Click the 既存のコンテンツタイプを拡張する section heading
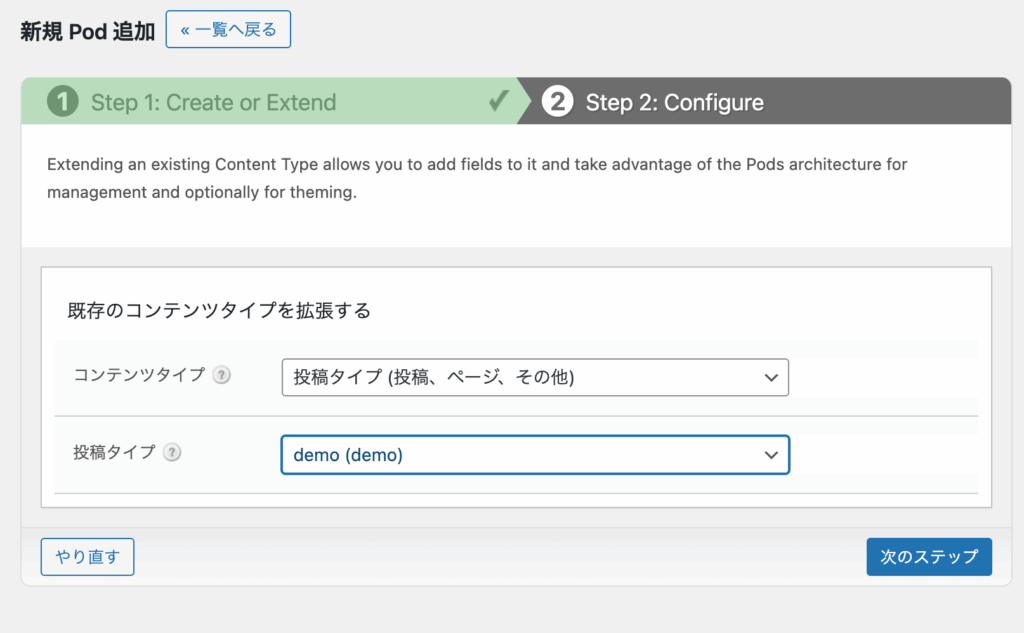 pyautogui.click(x=219, y=311)
